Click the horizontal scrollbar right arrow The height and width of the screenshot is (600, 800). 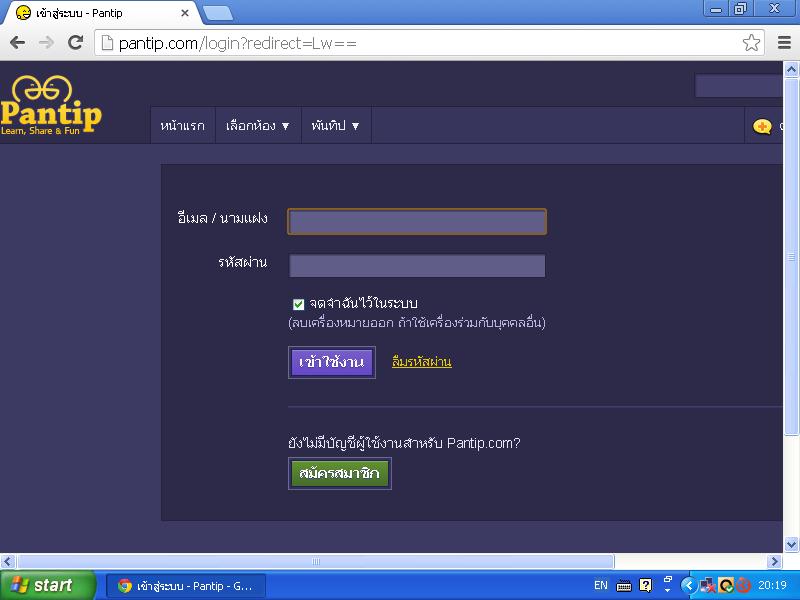pos(774,562)
